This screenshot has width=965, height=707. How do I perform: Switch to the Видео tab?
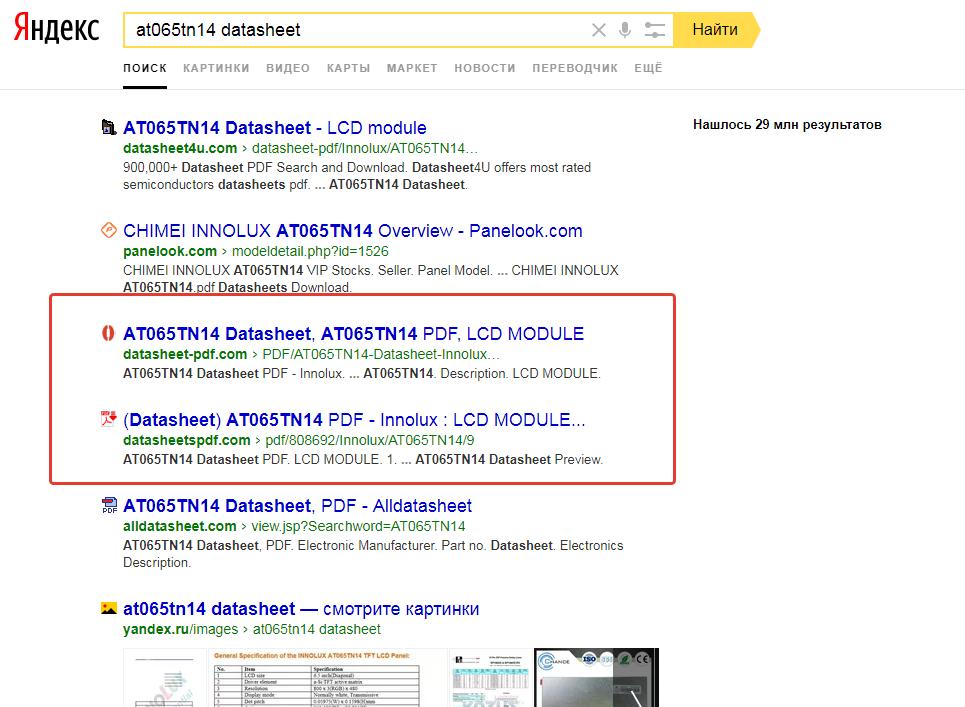pyautogui.click(x=288, y=68)
